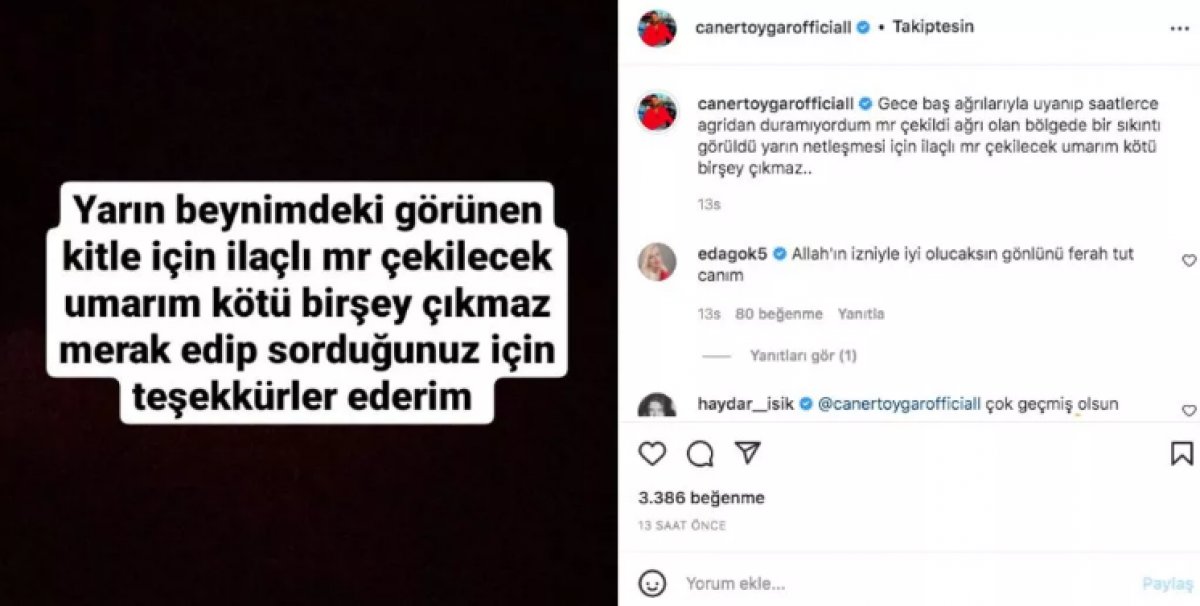Viewport: 1200px width, 606px height.
Task: Open the edagok5 username link
Action: (x=733, y=254)
